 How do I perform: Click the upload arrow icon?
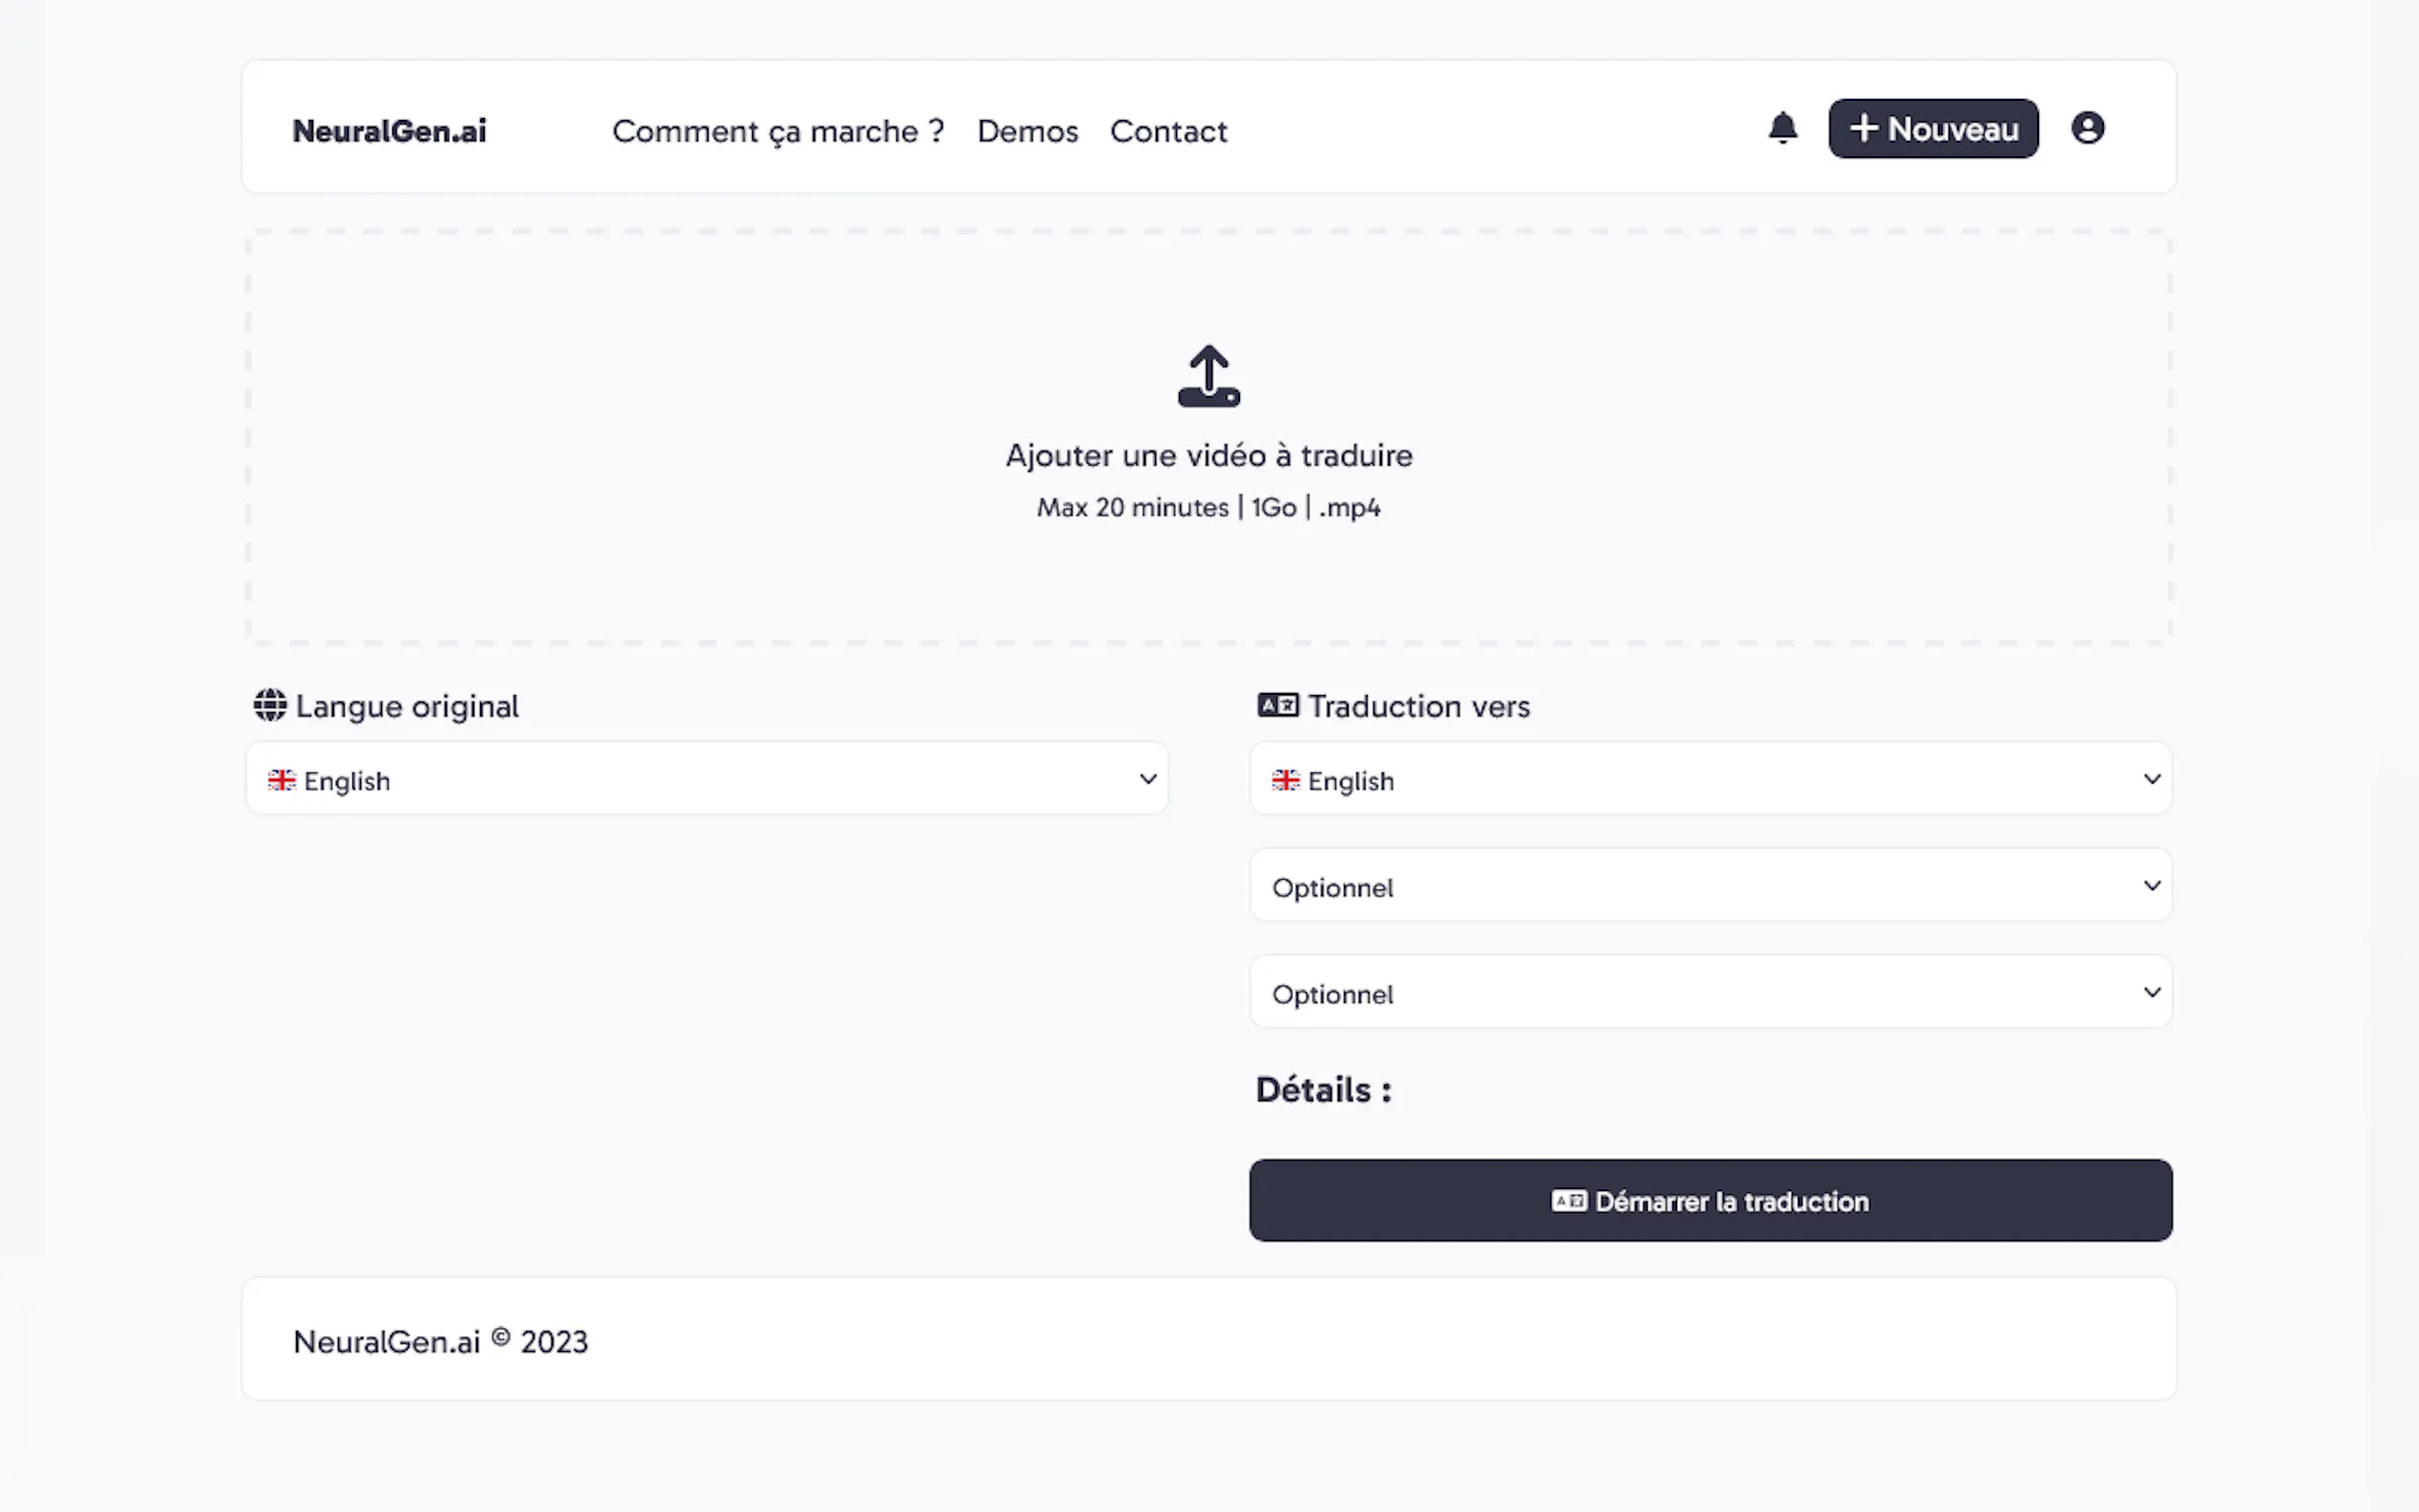[x=1208, y=376]
